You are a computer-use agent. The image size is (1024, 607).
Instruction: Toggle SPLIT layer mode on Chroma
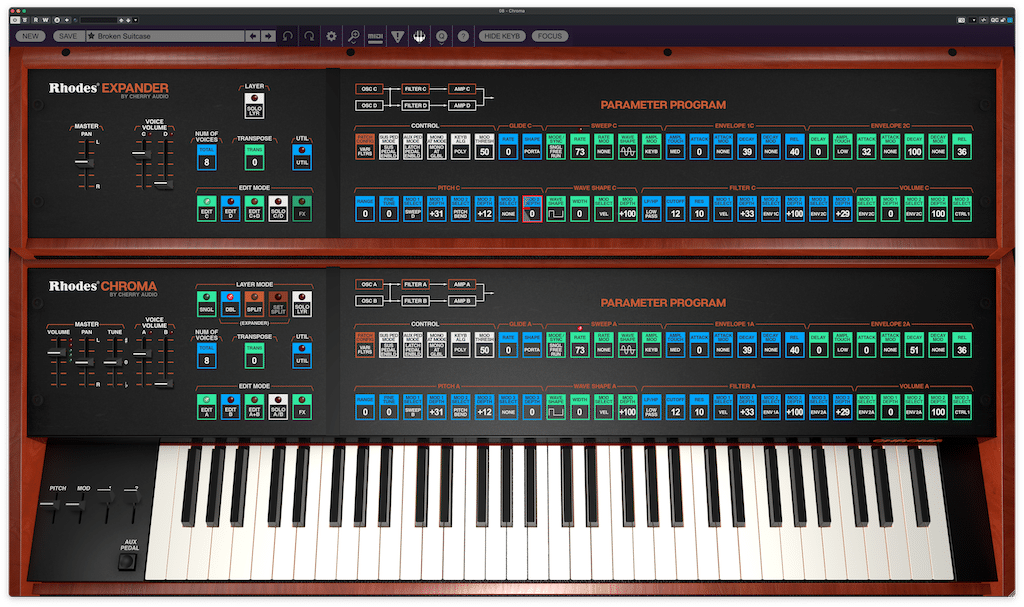(254, 304)
